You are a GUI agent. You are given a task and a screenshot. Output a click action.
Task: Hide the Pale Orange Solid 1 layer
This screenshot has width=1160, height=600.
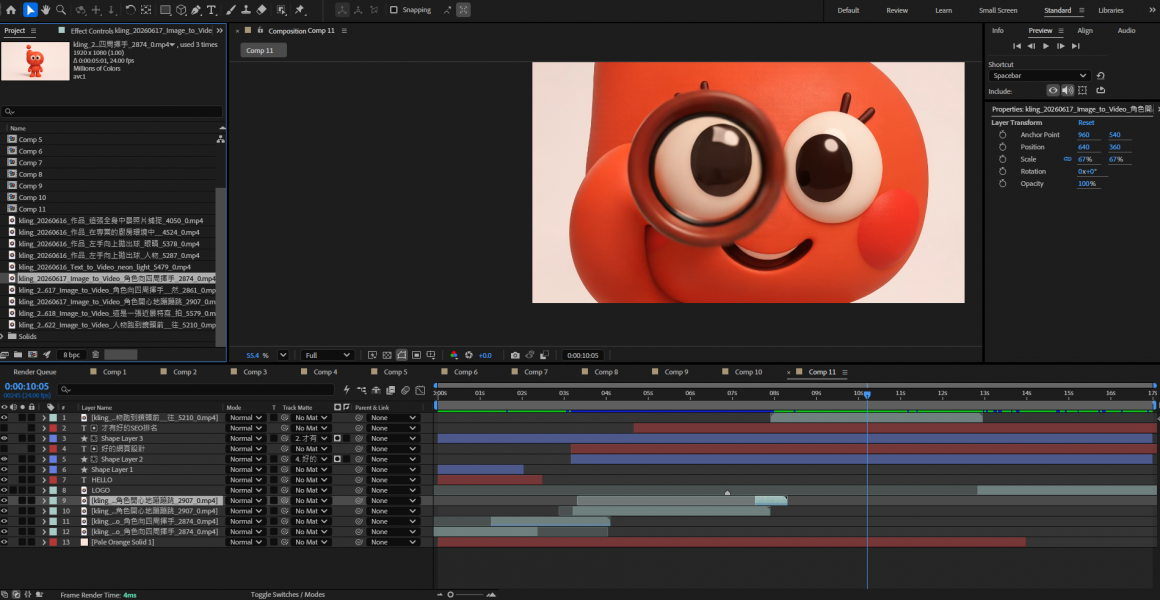click(x=4, y=542)
